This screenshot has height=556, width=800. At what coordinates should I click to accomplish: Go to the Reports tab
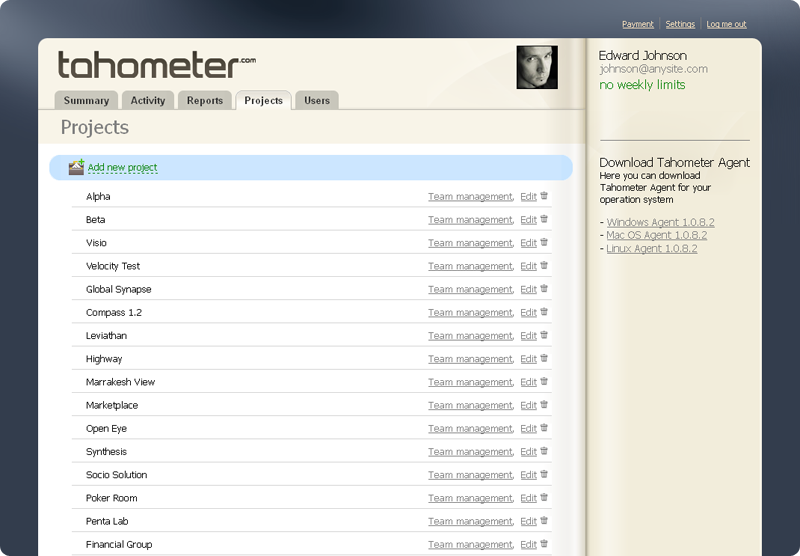coord(205,100)
